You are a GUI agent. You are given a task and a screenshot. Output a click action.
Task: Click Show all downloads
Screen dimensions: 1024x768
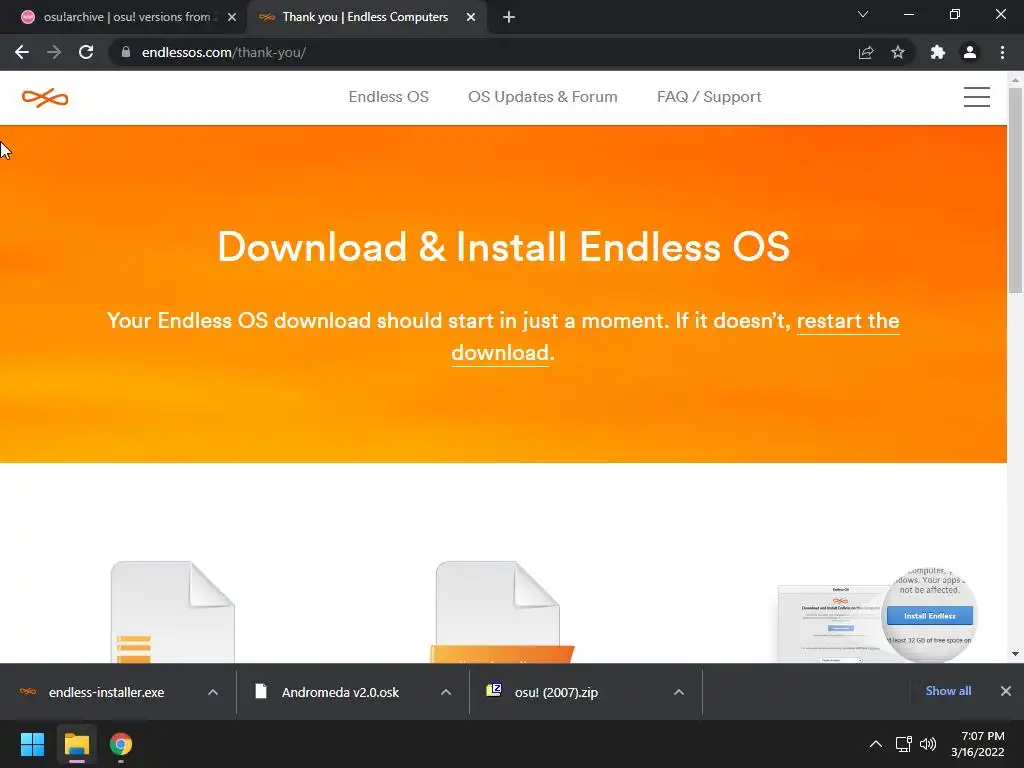948,691
